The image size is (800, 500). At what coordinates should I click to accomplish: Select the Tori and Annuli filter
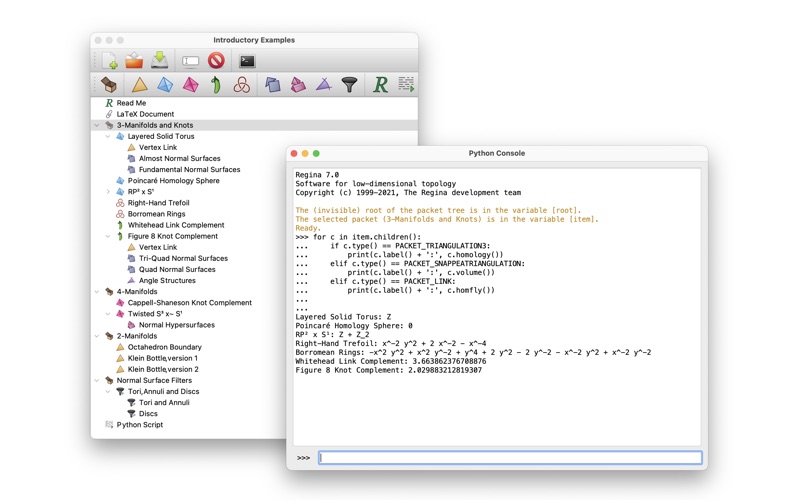(x=164, y=403)
